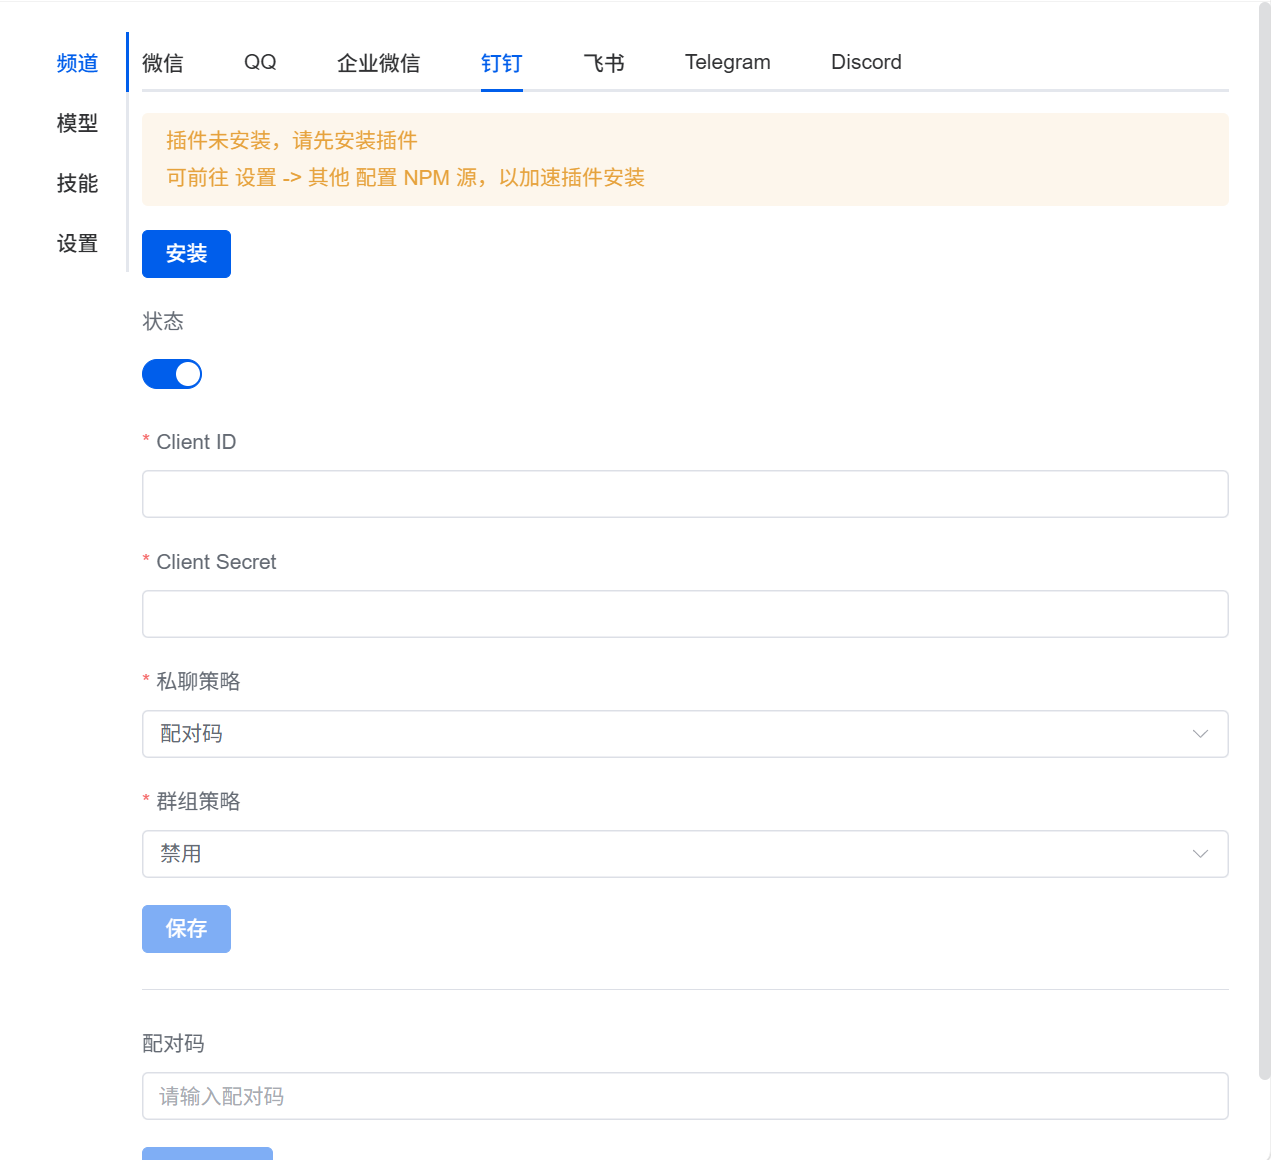The width and height of the screenshot is (1275, 1160).
Task: Click the 安装 install button
Action: pyautogui.click(x=186, y=254)
